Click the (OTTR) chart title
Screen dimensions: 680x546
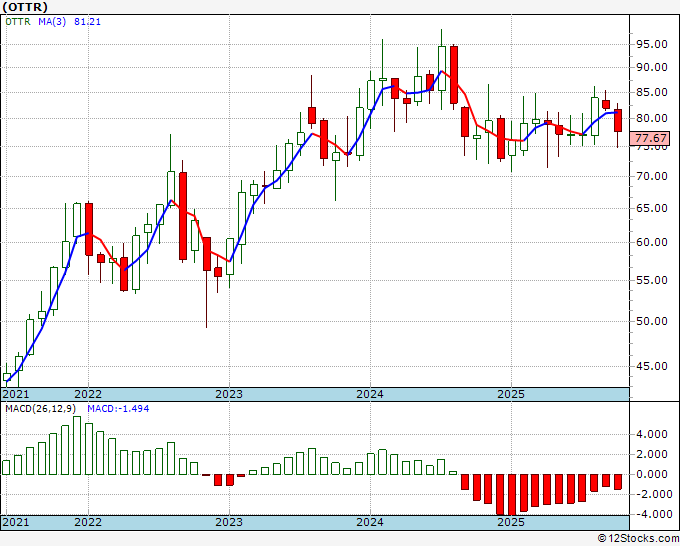pyautogui.click(x=25, y=7)
